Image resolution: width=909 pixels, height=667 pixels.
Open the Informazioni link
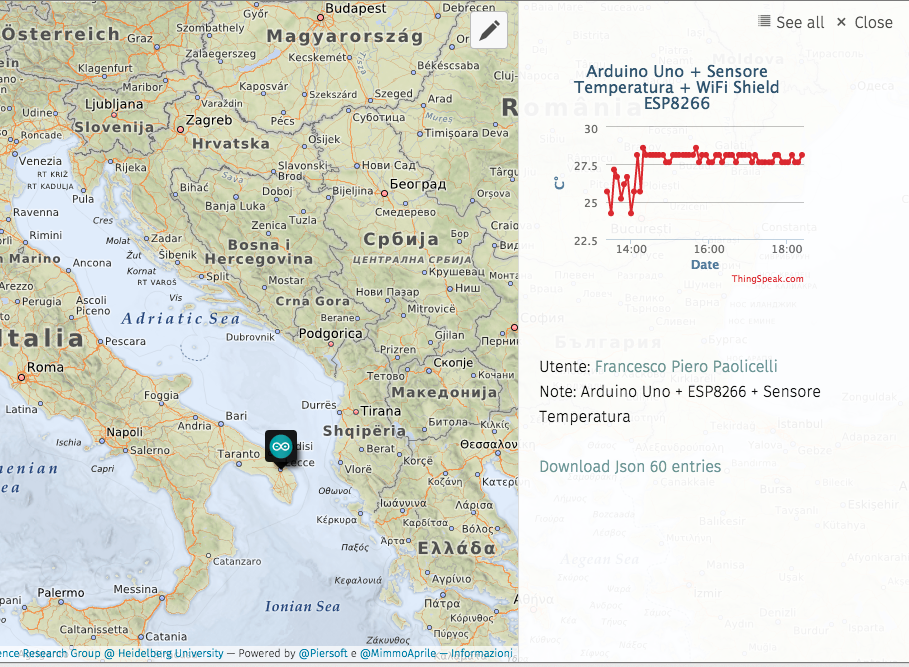[482, 653]
